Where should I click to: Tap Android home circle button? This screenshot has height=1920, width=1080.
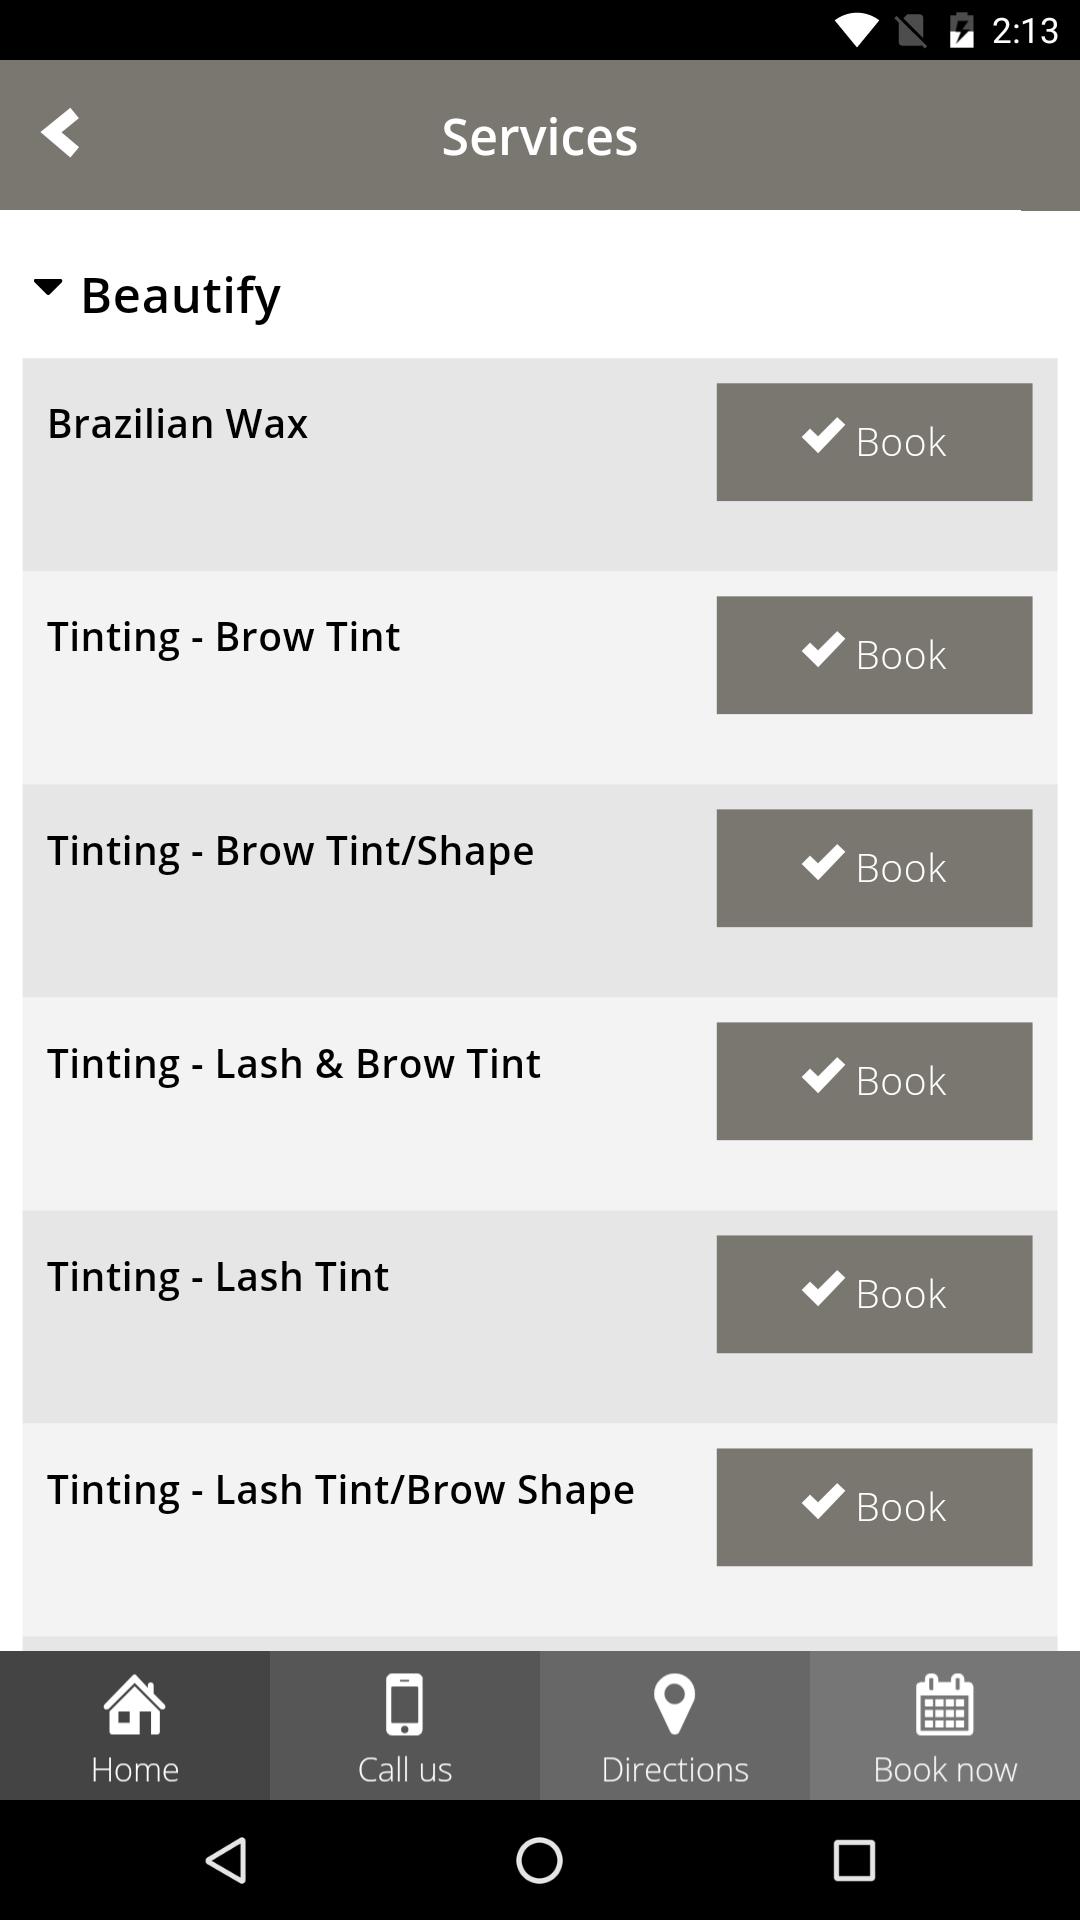(539, 1861)
